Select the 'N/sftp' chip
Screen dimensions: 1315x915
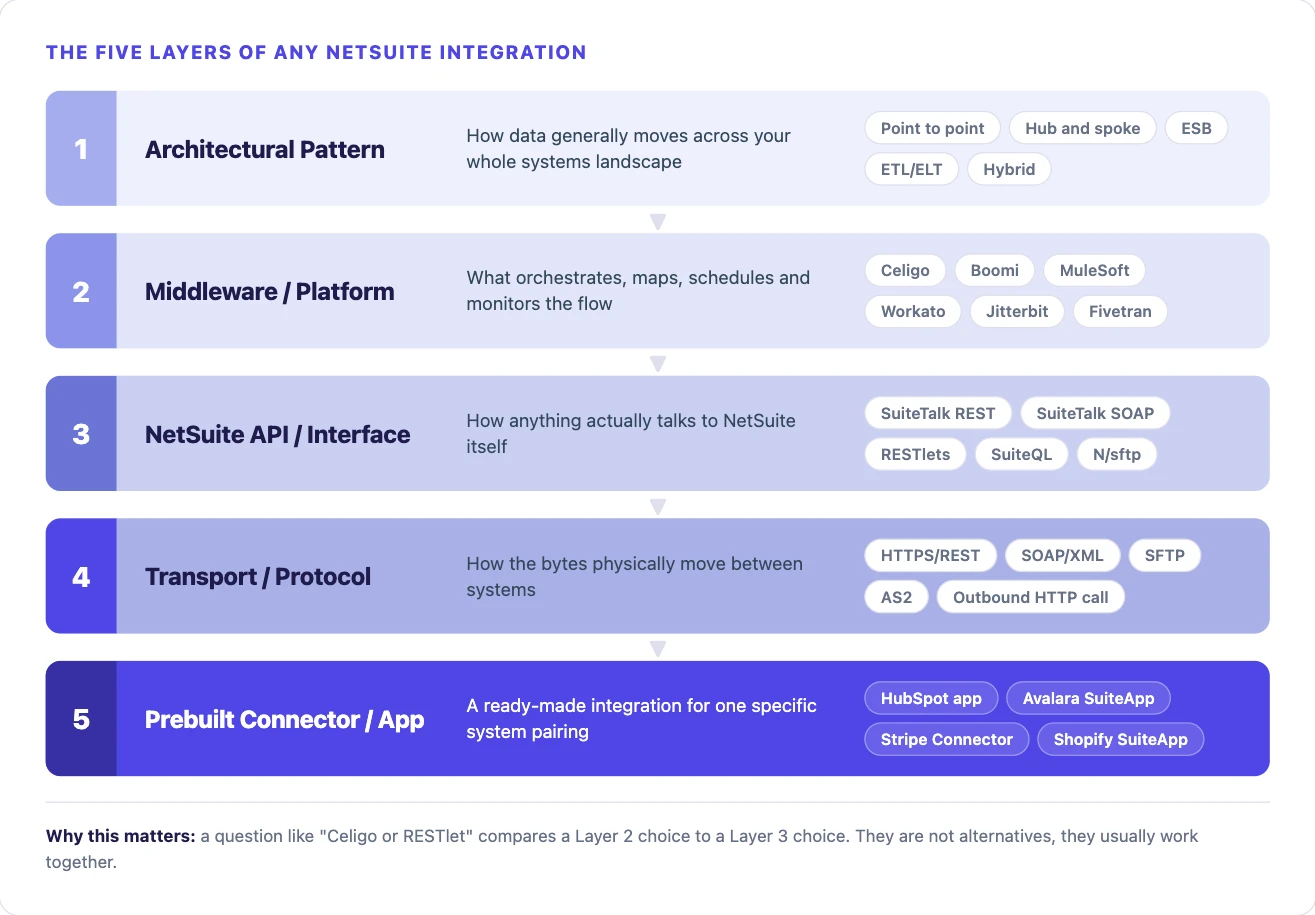click(x=1116, y=454)
